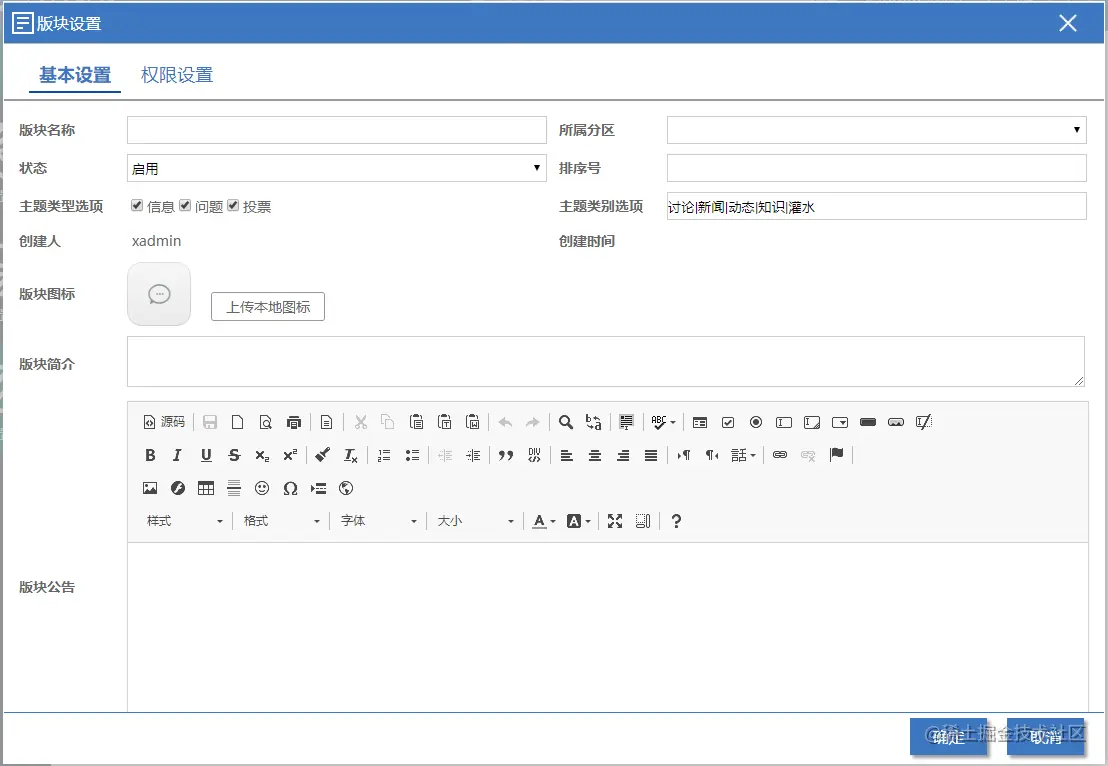The image size is (1108, 766).
Task: Click the 取消 cancel button
Action: click(x=1045, y=737)
